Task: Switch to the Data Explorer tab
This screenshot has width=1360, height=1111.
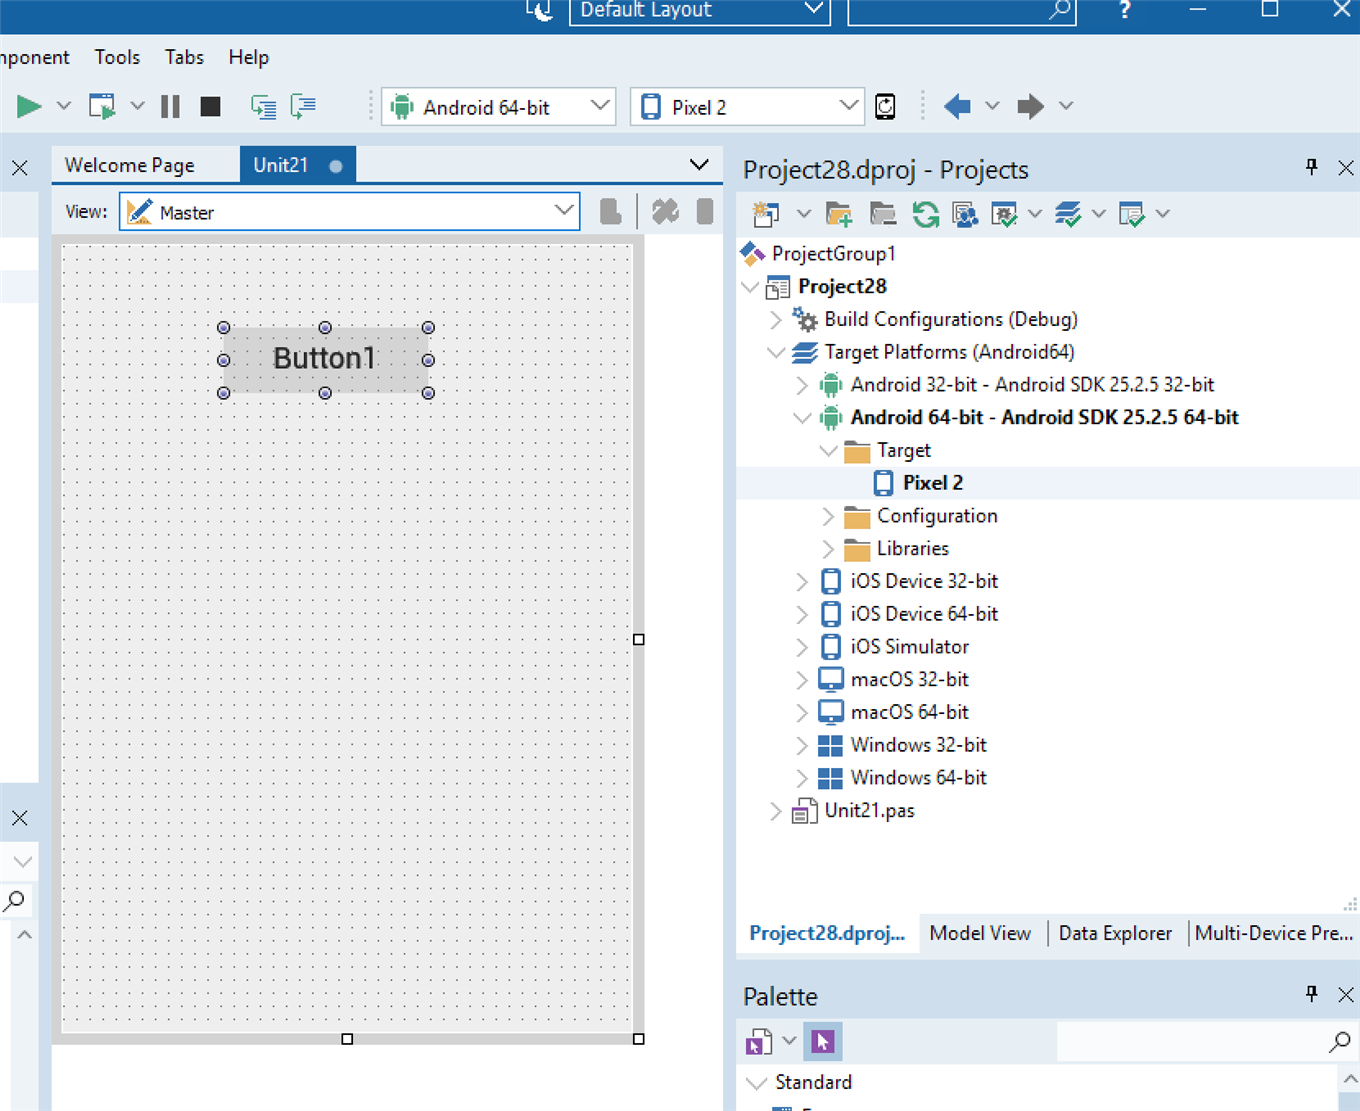Action: (1115, 933)
